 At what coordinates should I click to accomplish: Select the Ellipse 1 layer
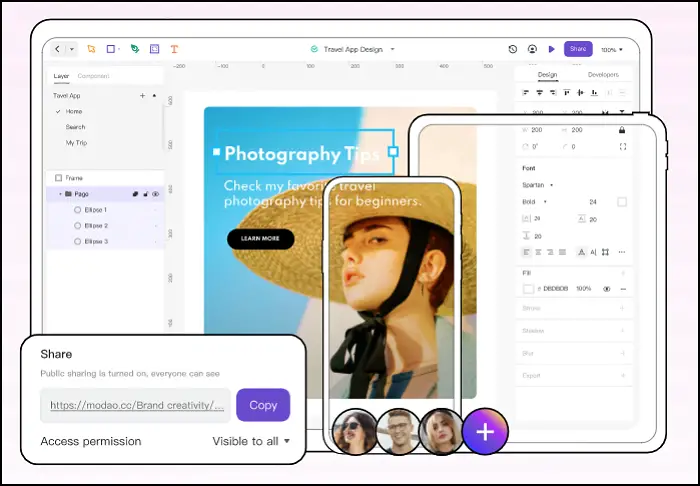tap(105, 210)
